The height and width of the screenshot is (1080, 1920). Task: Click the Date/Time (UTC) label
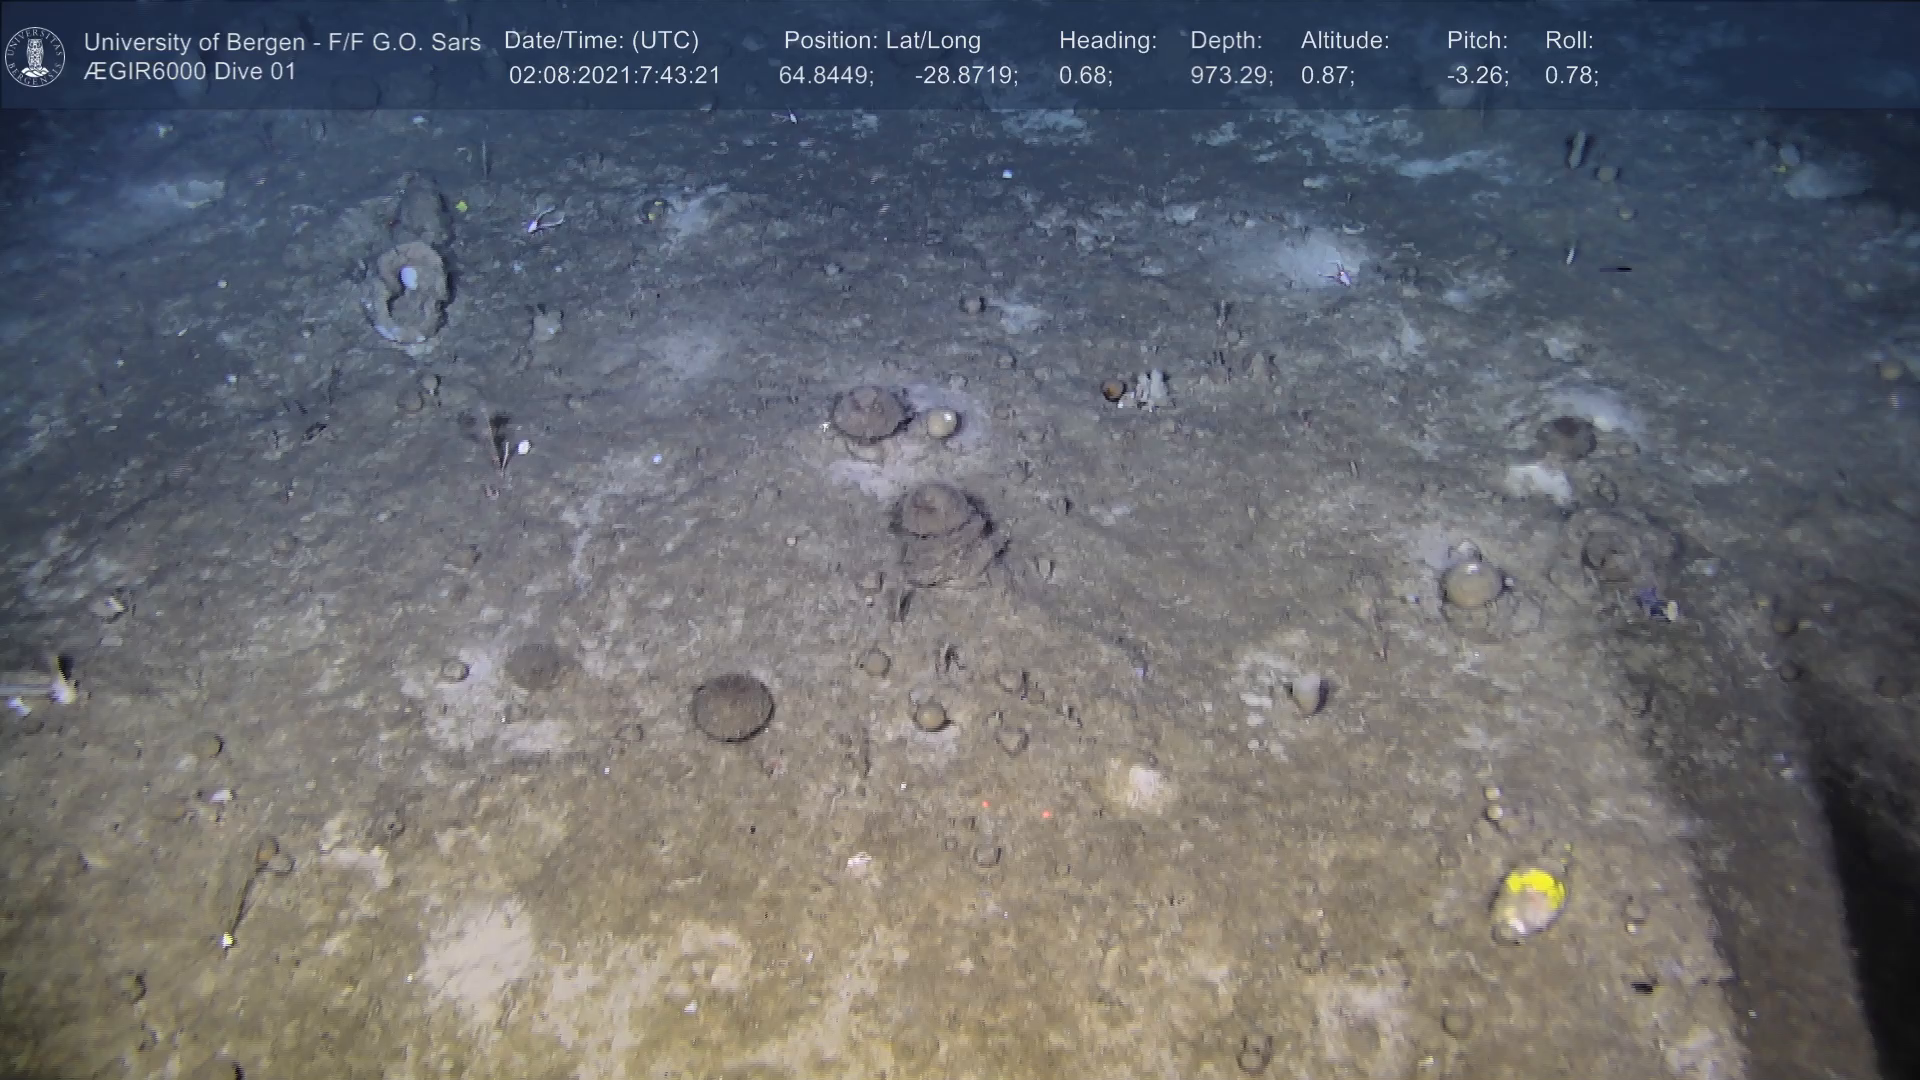tap(601, 41)
